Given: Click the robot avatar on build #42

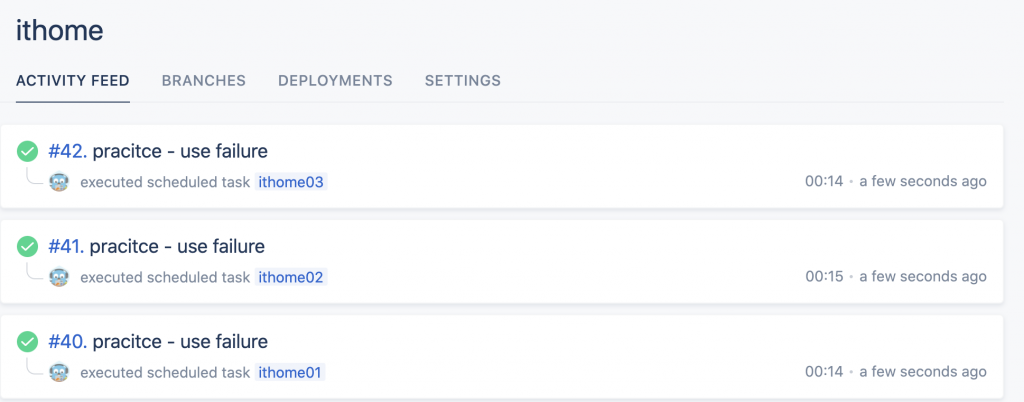Looking at the screenshot, I should click(60, 182).
